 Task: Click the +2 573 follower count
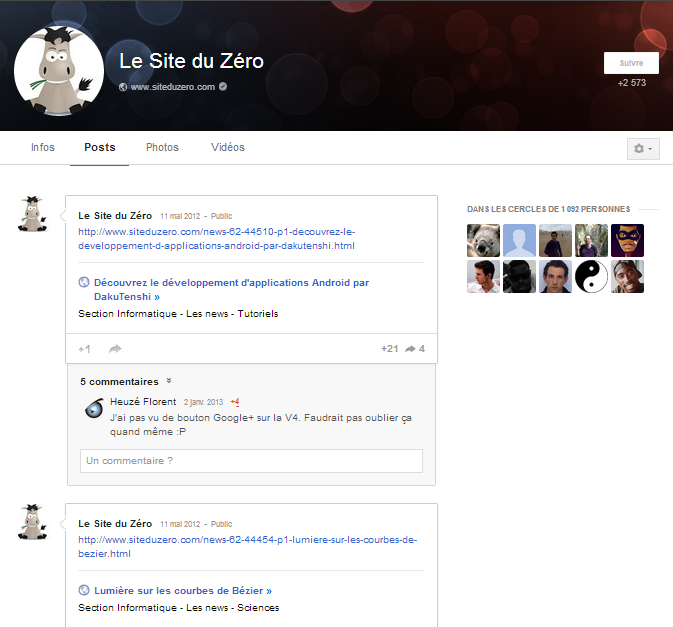pos(631,83)
